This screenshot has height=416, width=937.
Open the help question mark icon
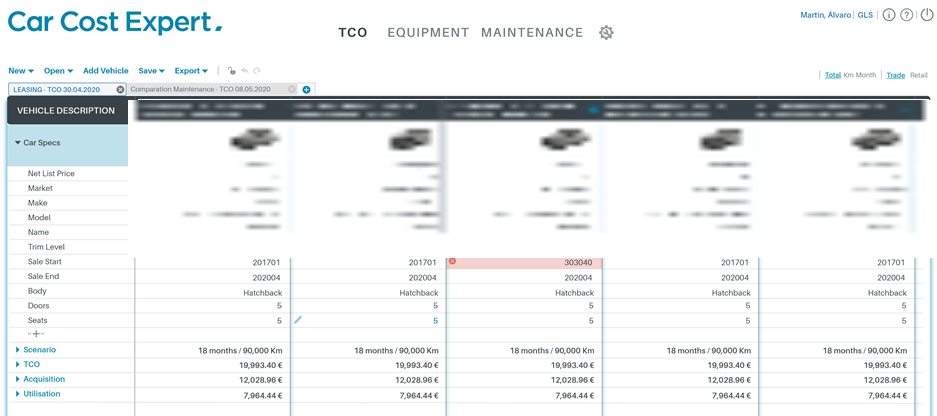907,16
